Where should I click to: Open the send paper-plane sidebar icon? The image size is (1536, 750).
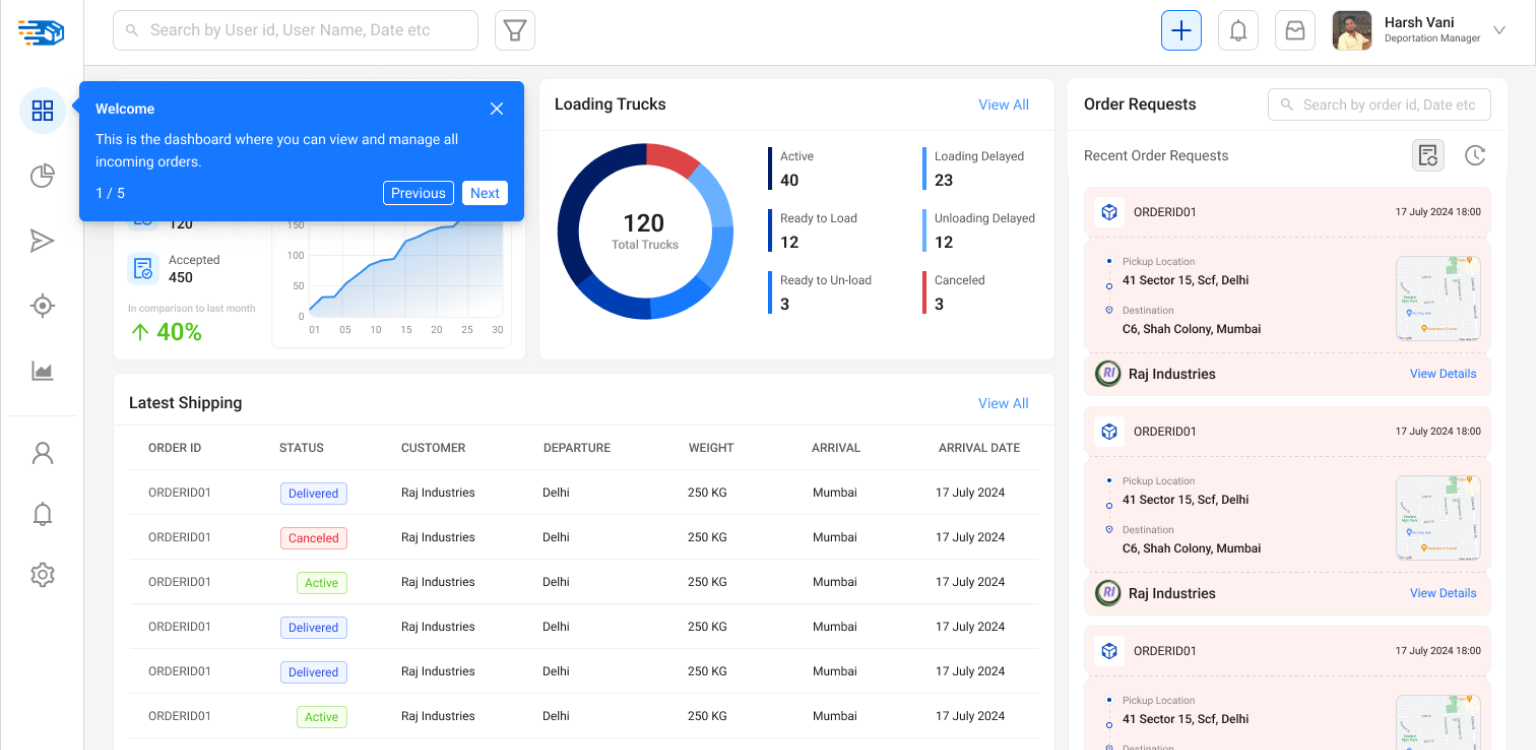click(42, 241)
